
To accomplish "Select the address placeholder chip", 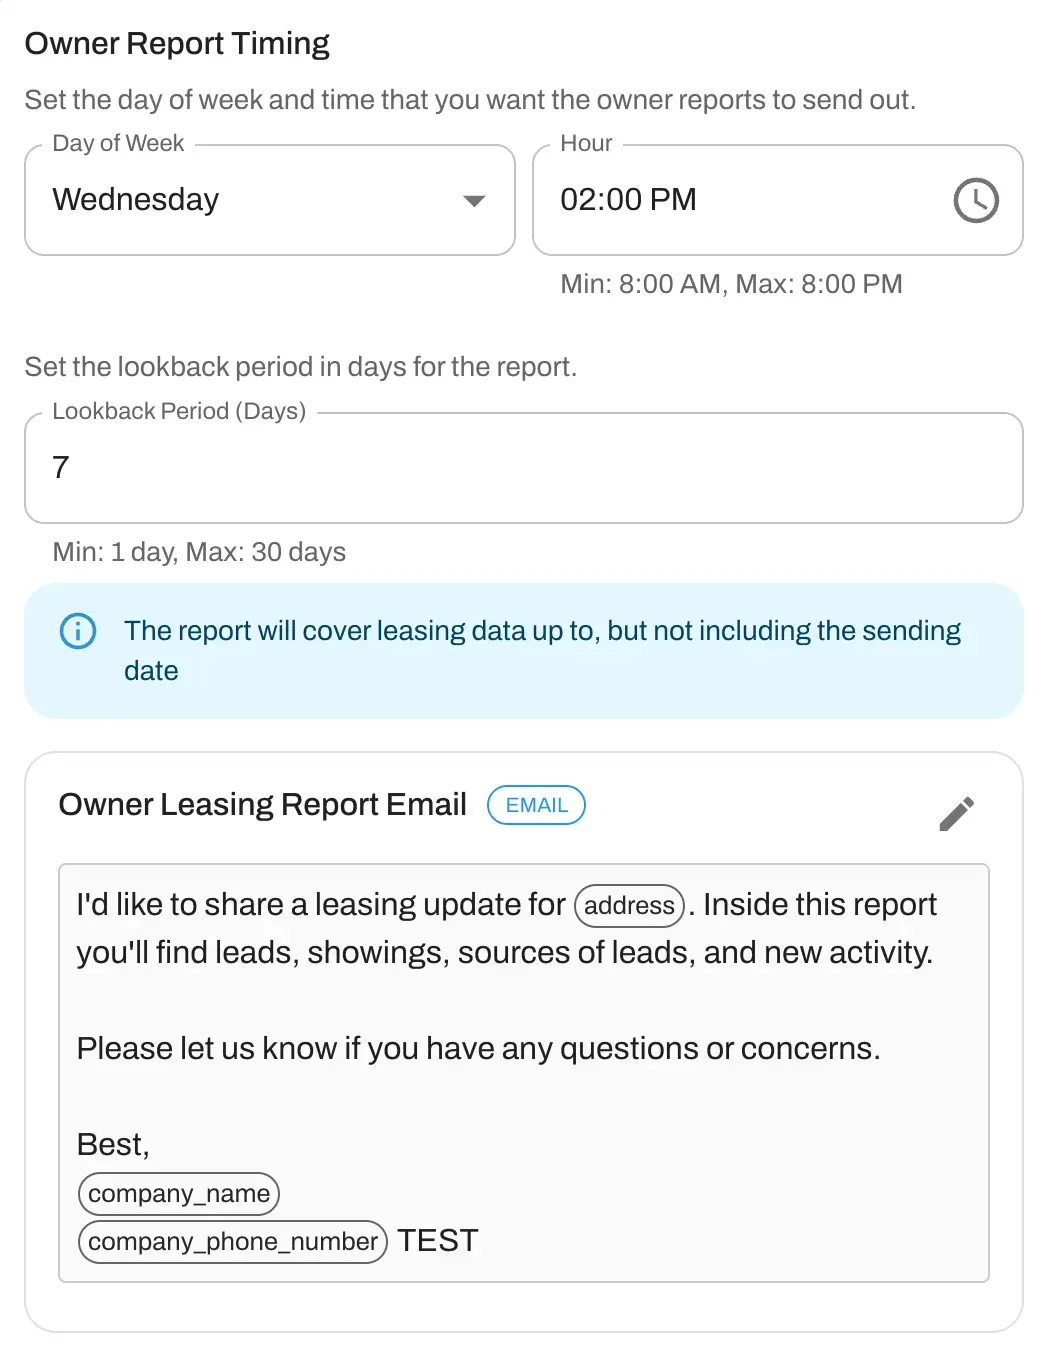I will pyautogui.click(x=628, y=906).
